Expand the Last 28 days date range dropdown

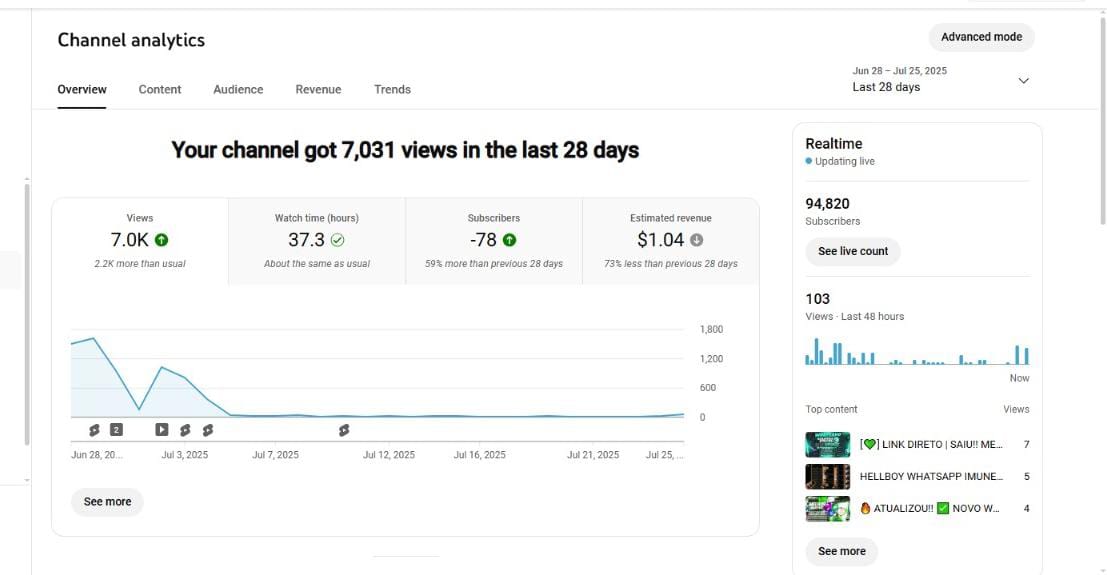(x=1023, y=81)
